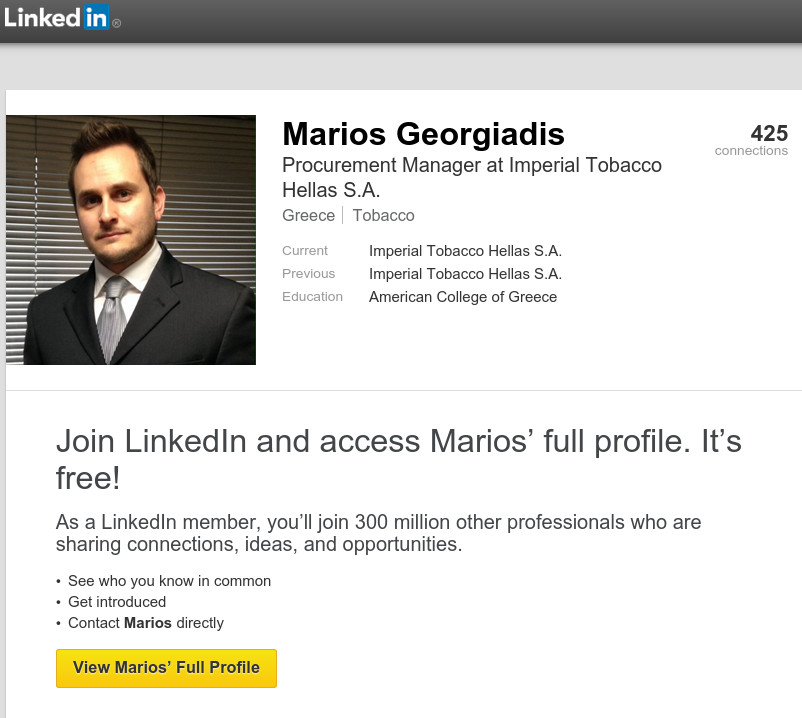Click the View Marios' Full Profile button

tap(166, 668)
